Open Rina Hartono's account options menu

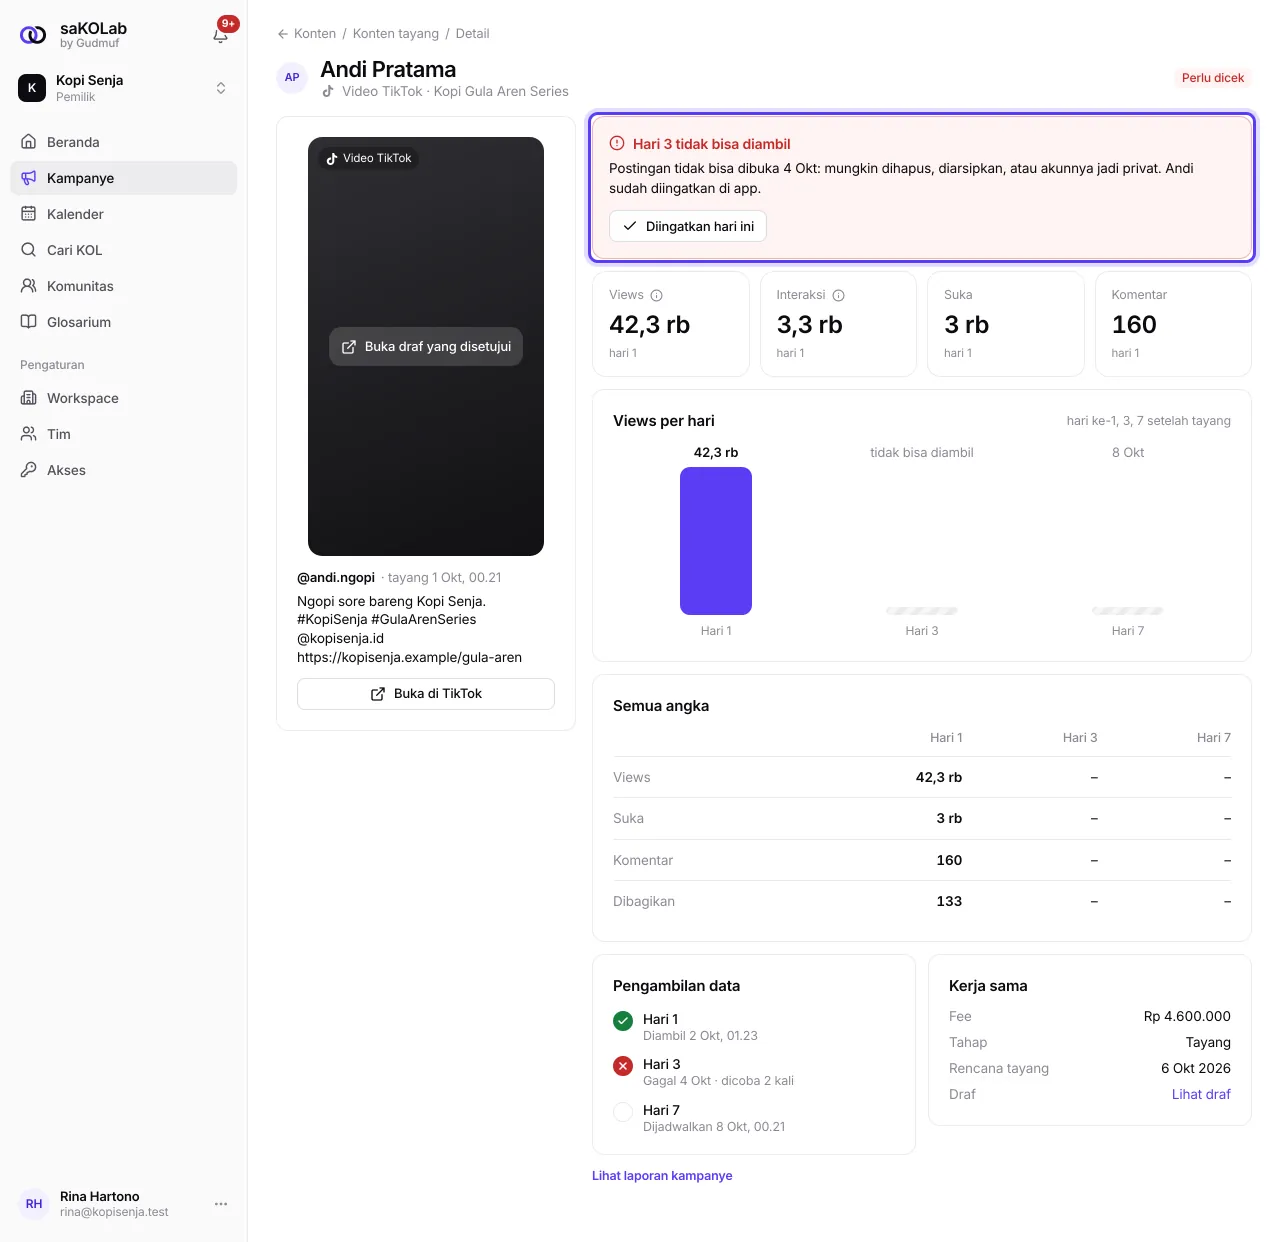coord(221,1204)
